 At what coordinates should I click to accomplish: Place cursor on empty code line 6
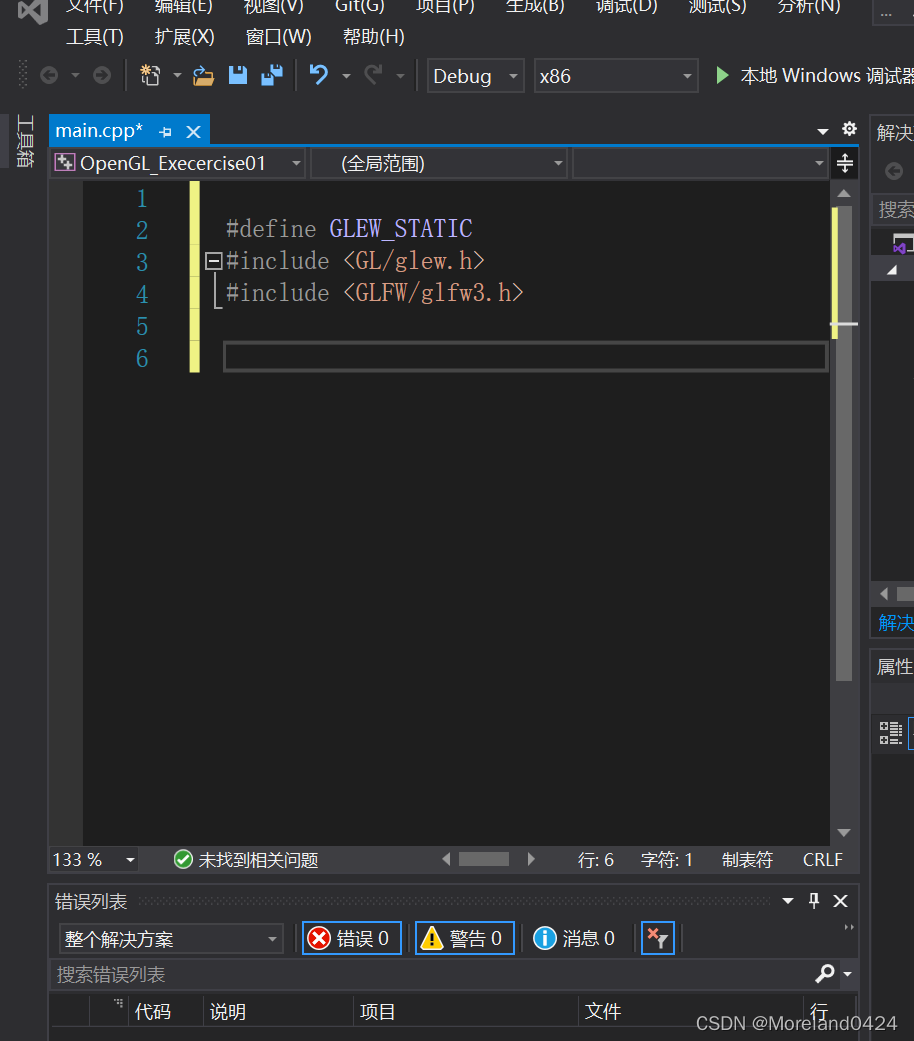click(525, 357)
